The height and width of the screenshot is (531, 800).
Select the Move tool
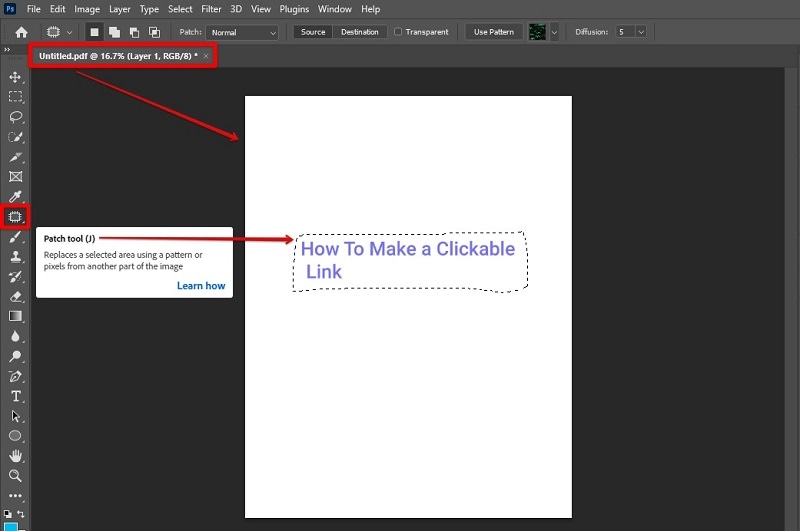pos(16,77)
